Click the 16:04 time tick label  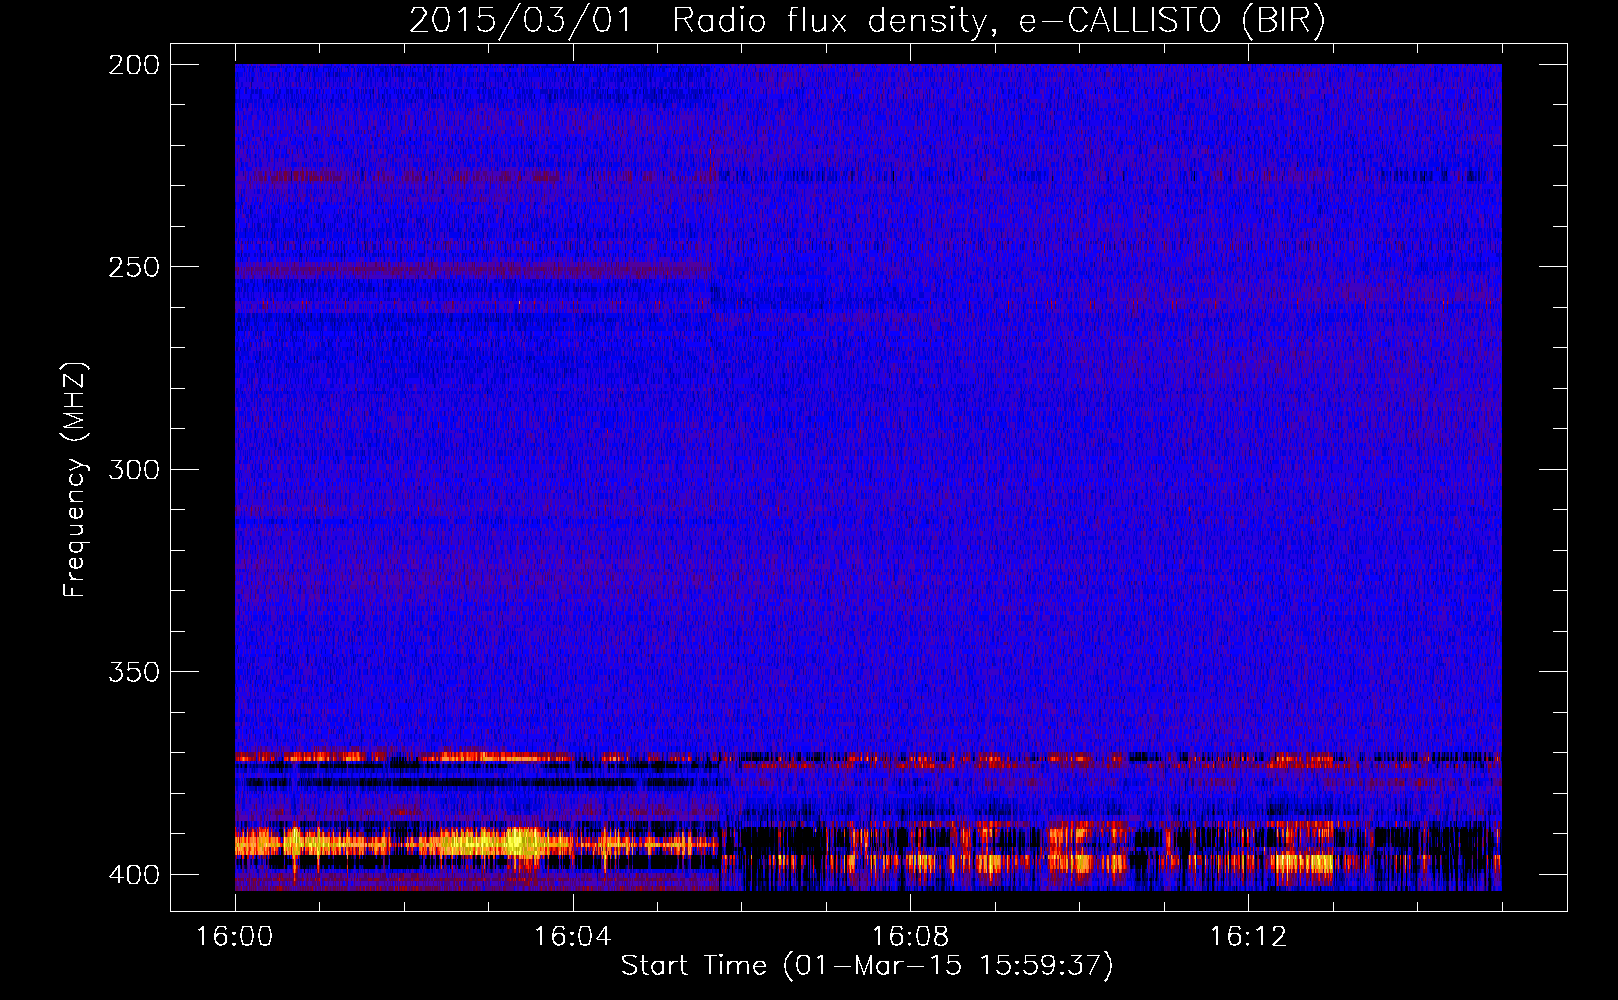coord(572,937)
